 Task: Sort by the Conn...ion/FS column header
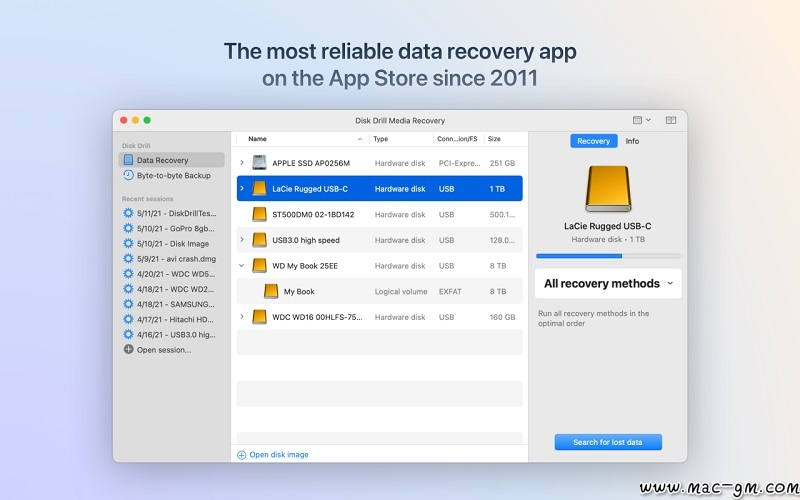coord(459,139)
